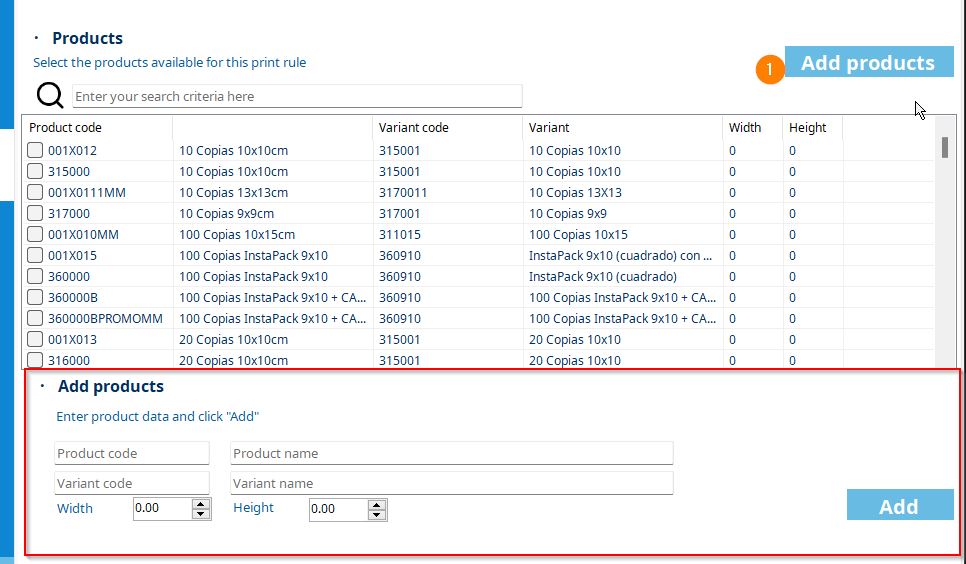Tick the checkbox for product 317000
This screenshot has height=564, width=966.
tap(35, 213)
